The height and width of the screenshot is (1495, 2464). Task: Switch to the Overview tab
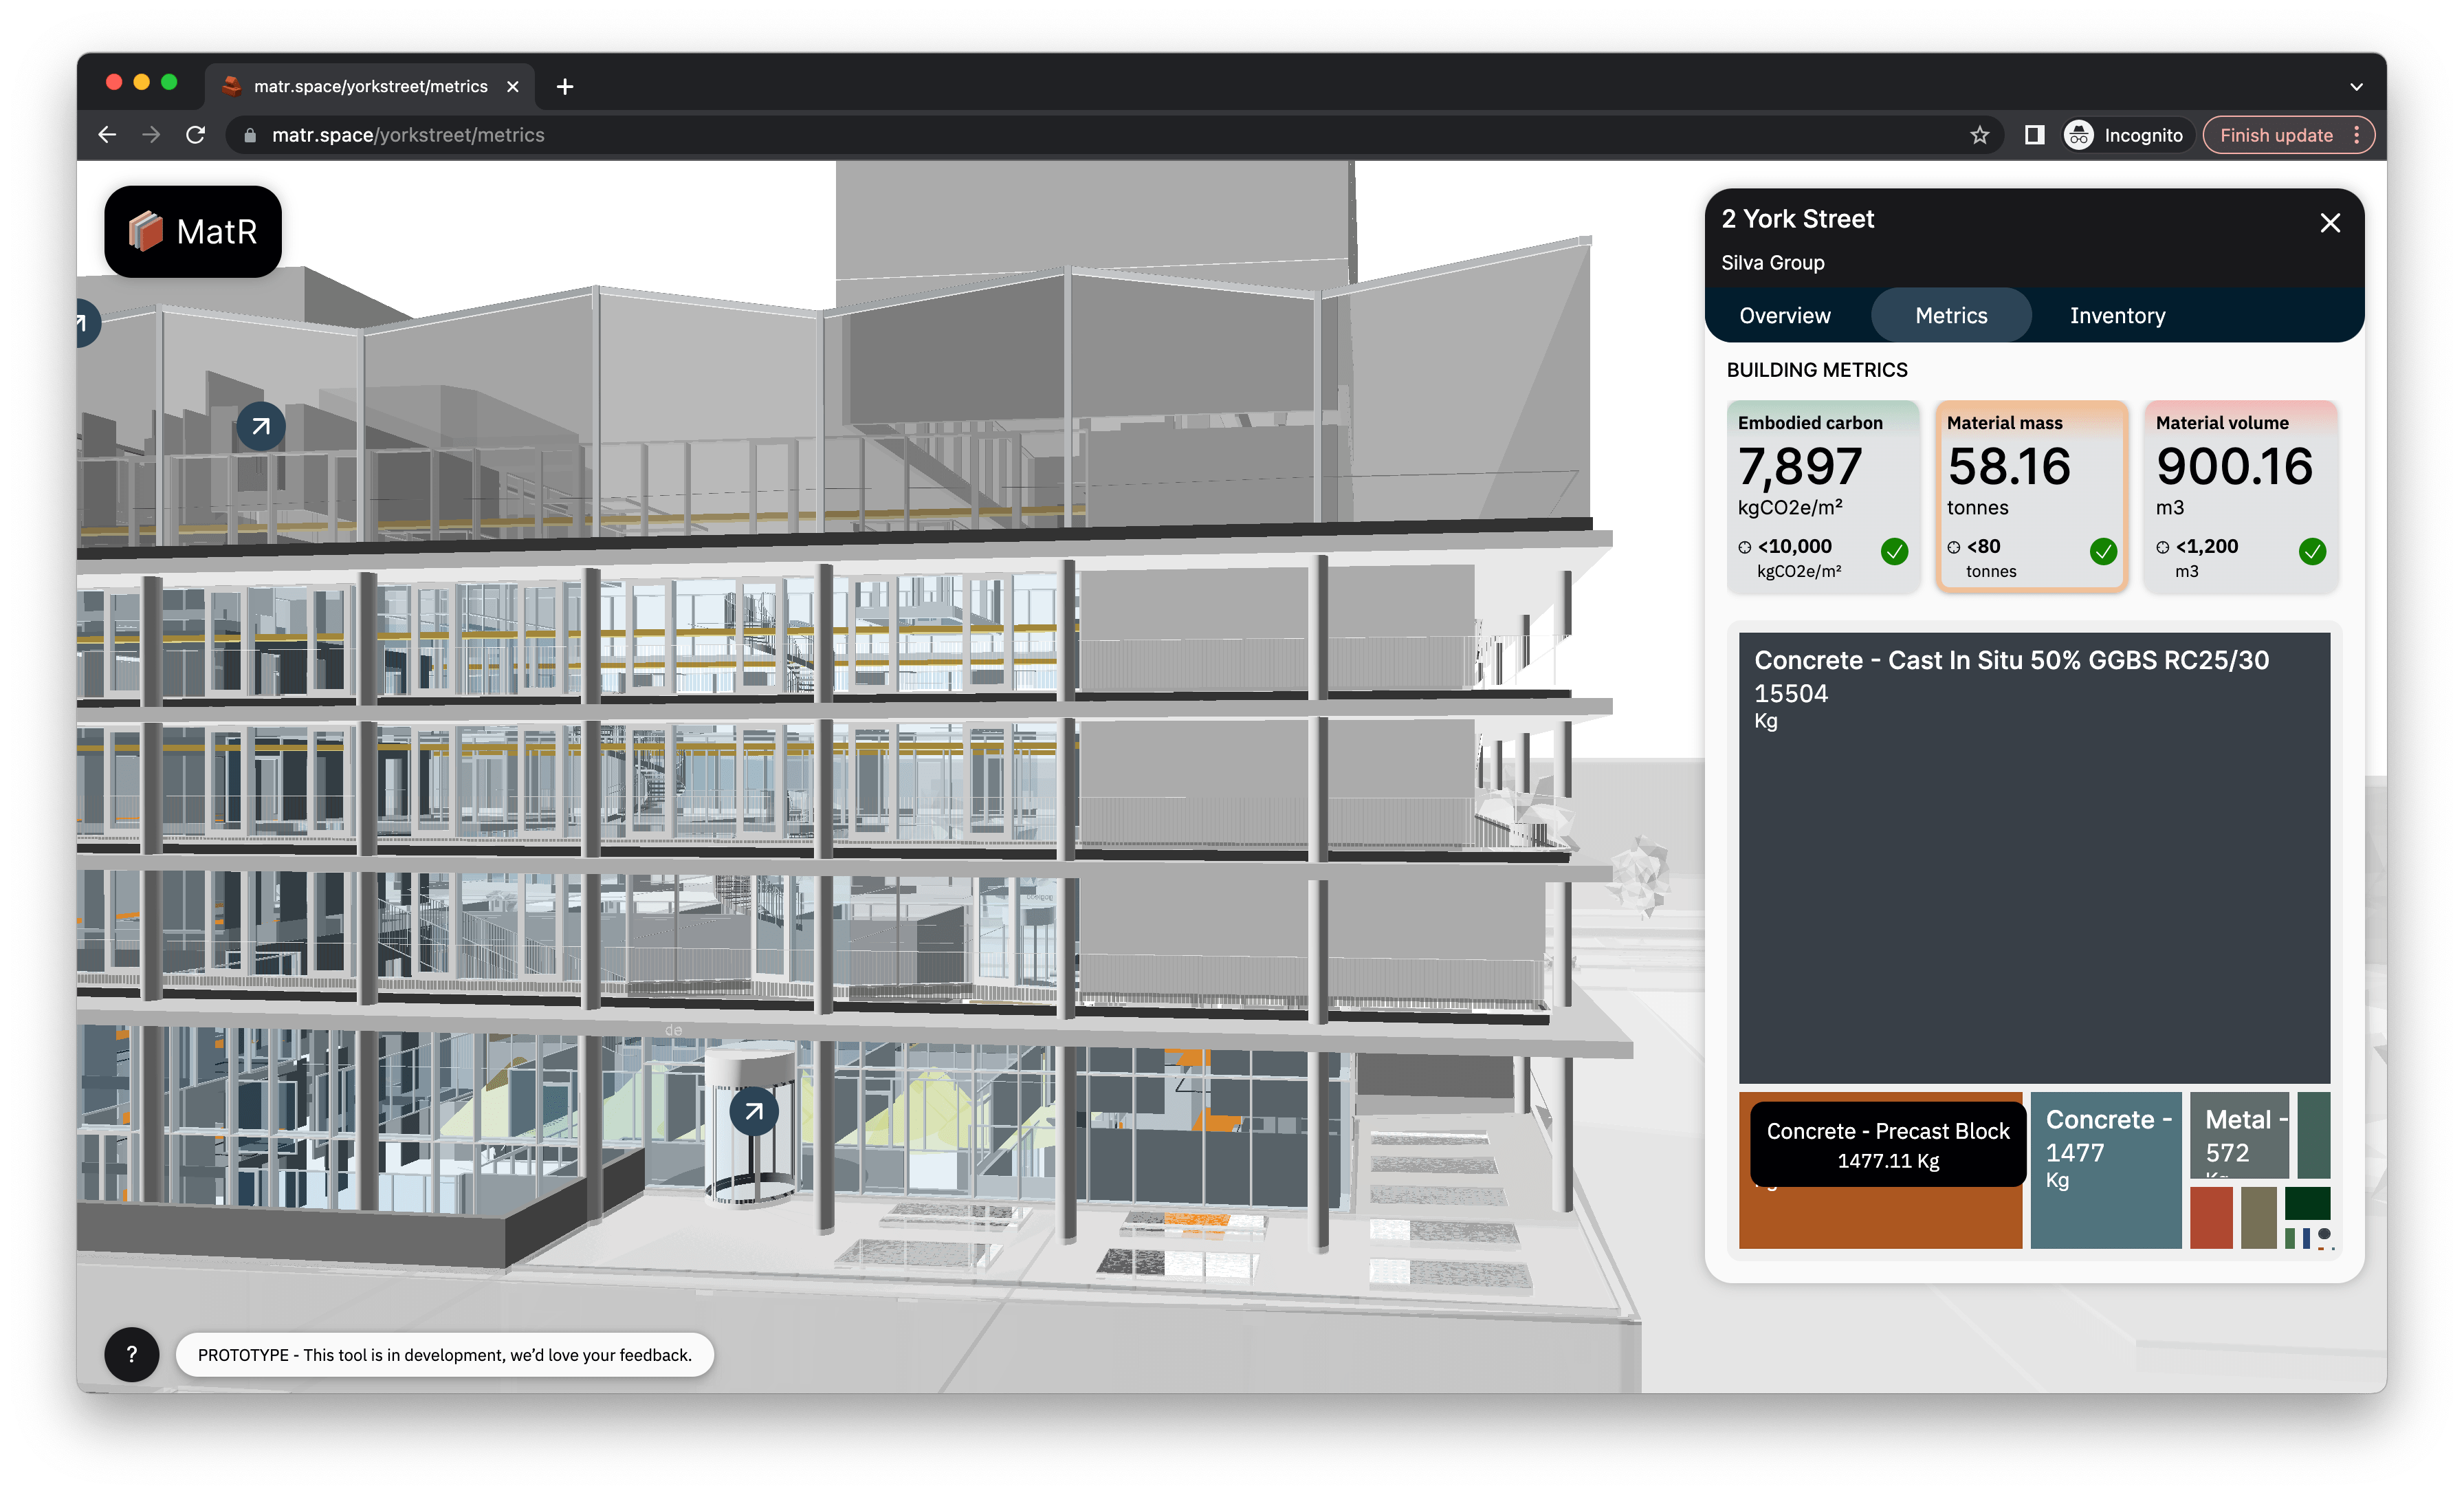(1784, 316)
